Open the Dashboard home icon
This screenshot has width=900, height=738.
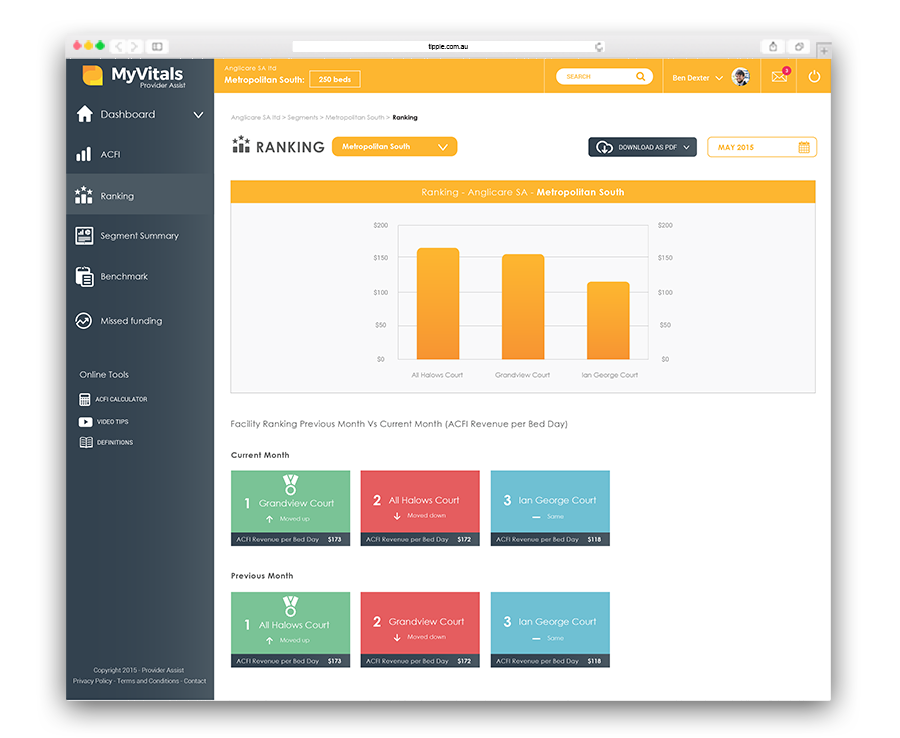pos(84,114)
